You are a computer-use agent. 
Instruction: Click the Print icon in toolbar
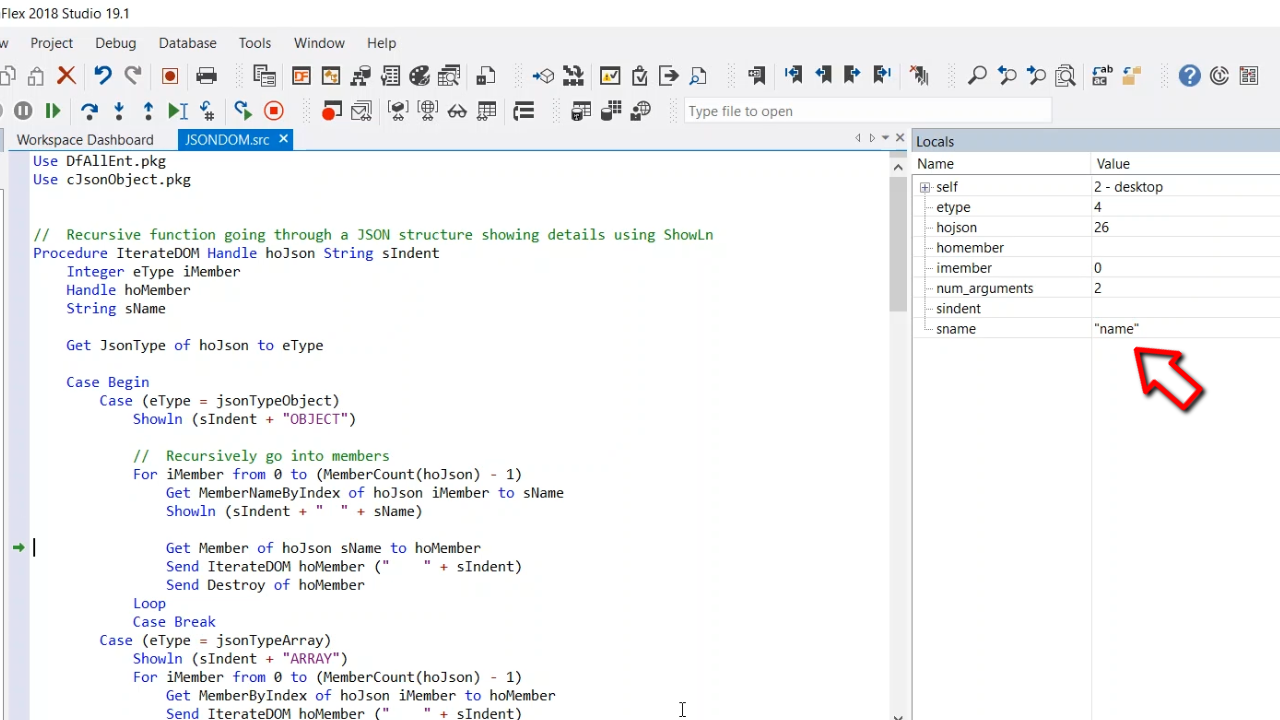click(207, 76)
